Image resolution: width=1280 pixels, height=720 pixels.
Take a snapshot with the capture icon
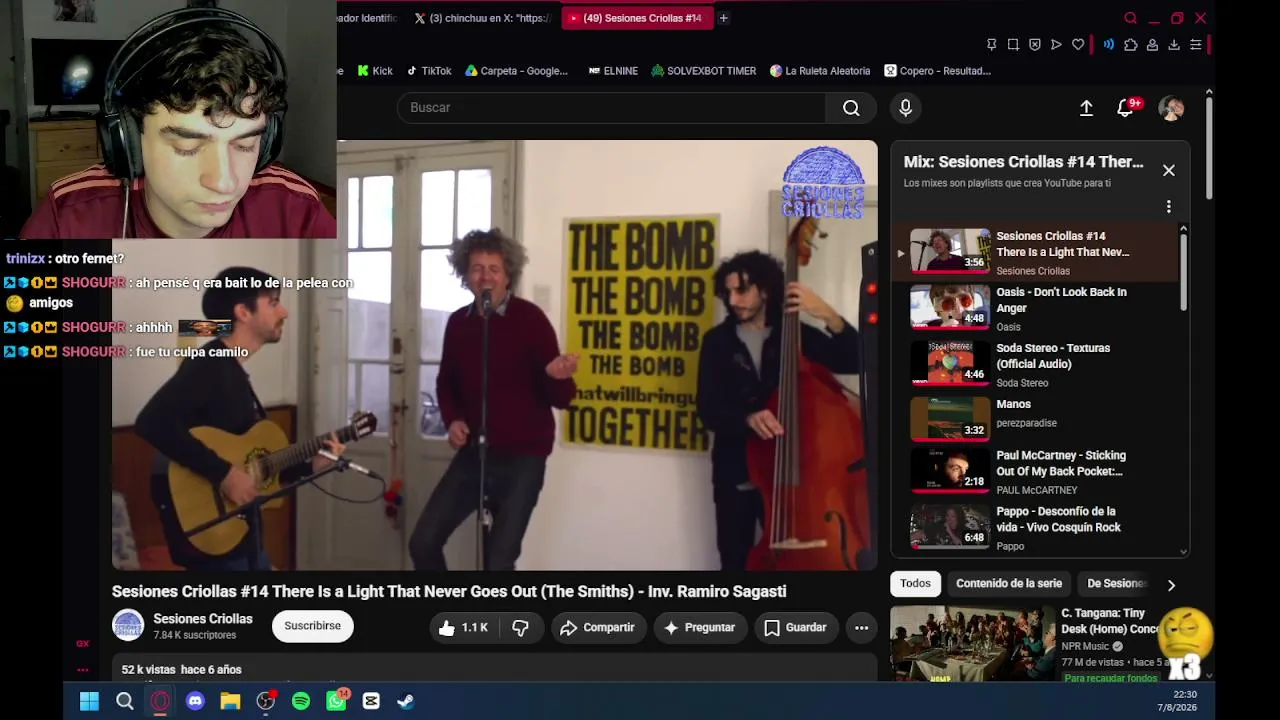click(x=1013, y=44)
